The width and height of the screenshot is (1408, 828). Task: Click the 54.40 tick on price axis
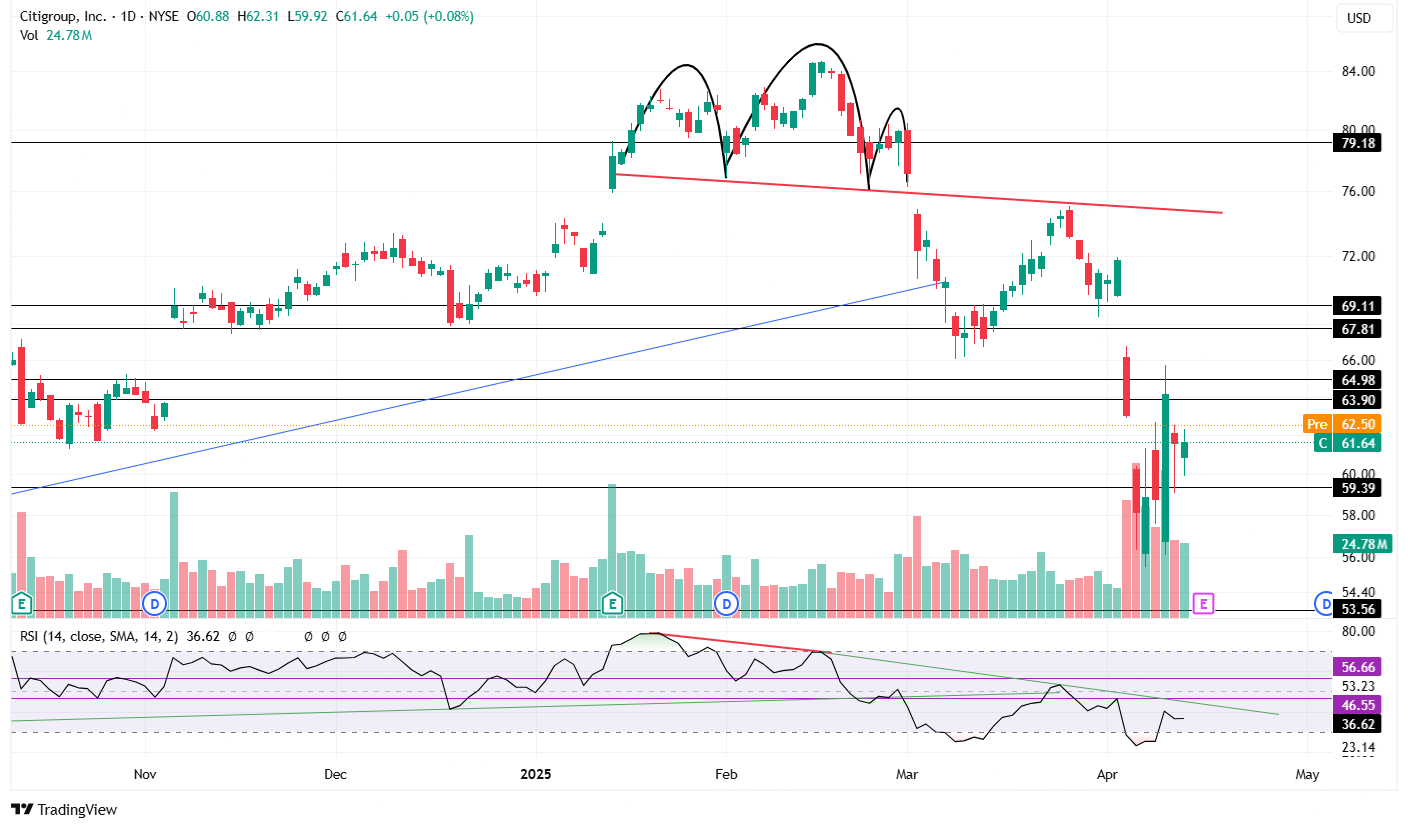pos(1359,592)
